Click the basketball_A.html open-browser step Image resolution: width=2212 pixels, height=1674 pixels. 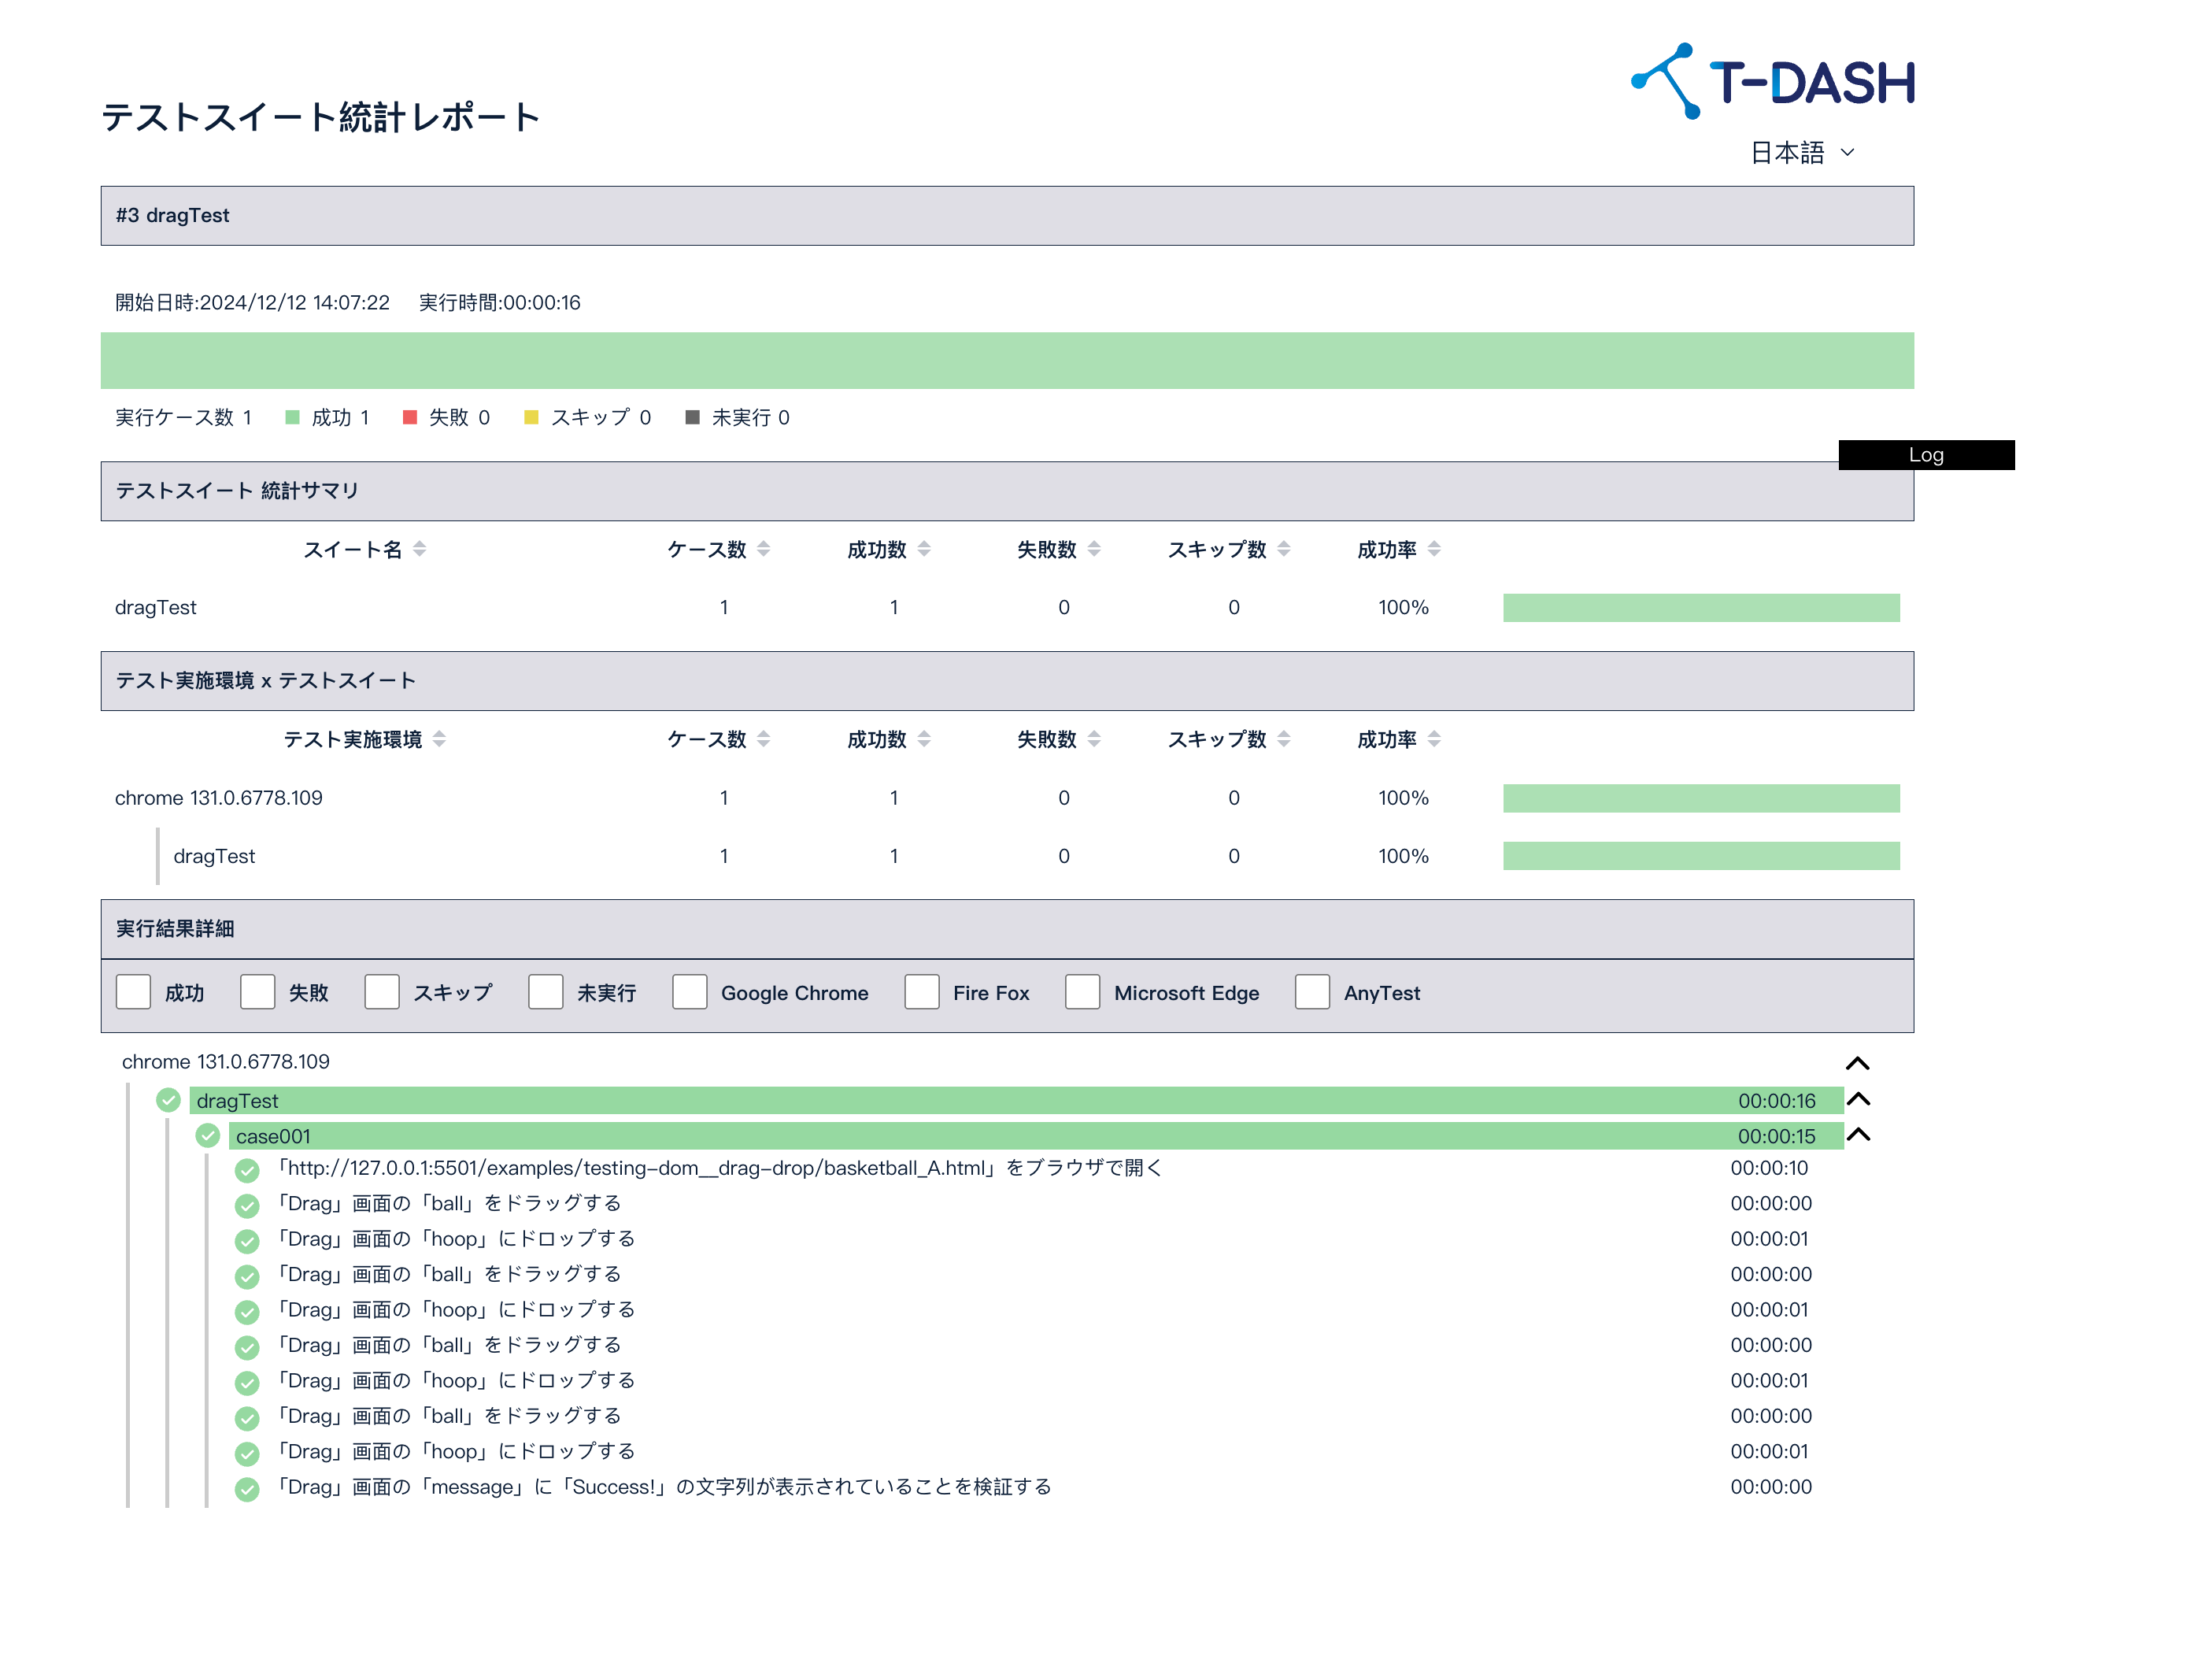pos(720,1168)
